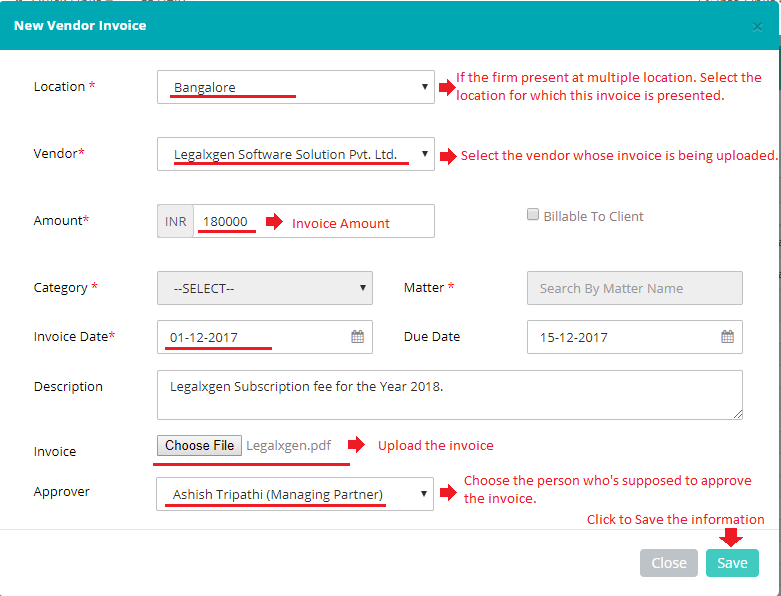This screenshot has height=596, width=781.
Task: Click into the Description text area
Action: 449,394
